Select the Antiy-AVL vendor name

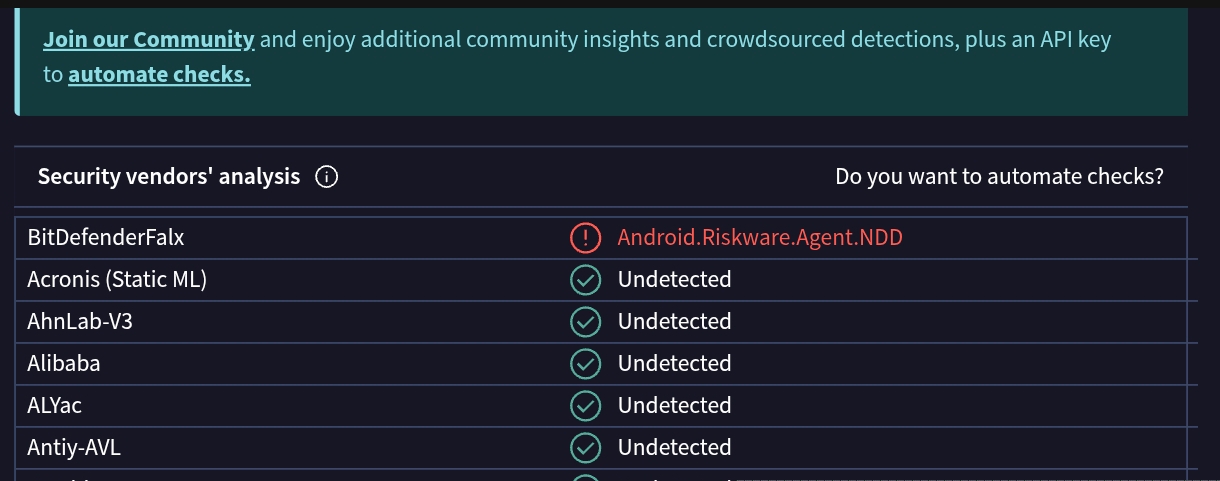click(x=74, y=448)
